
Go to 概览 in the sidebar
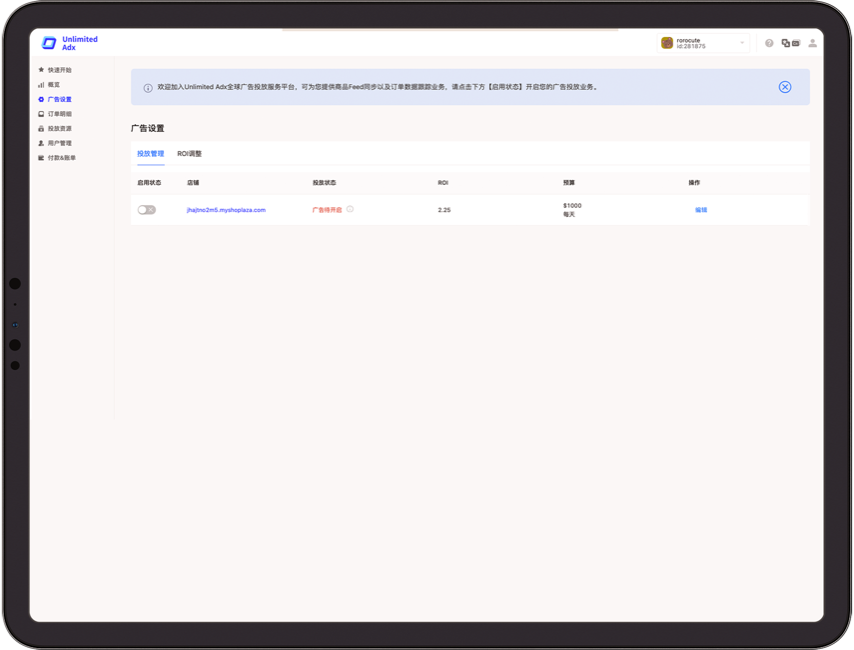[x=53, y=85]
